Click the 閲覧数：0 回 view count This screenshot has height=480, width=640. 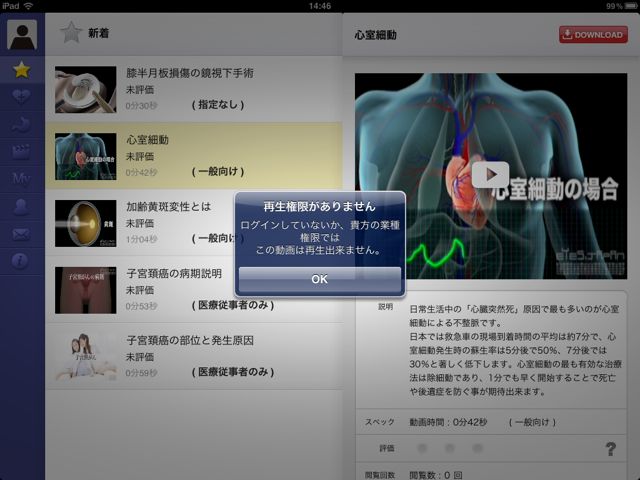(x=436, y=475)
